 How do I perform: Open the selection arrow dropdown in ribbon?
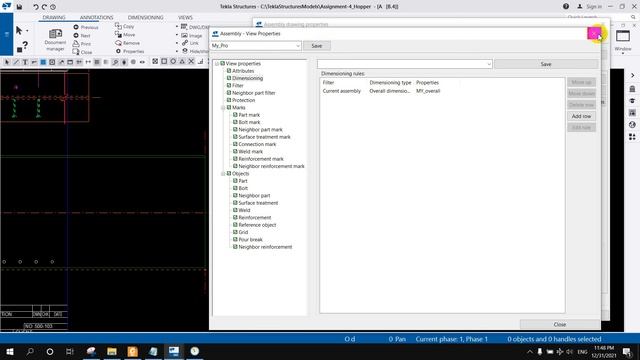(x=27, y=31)
